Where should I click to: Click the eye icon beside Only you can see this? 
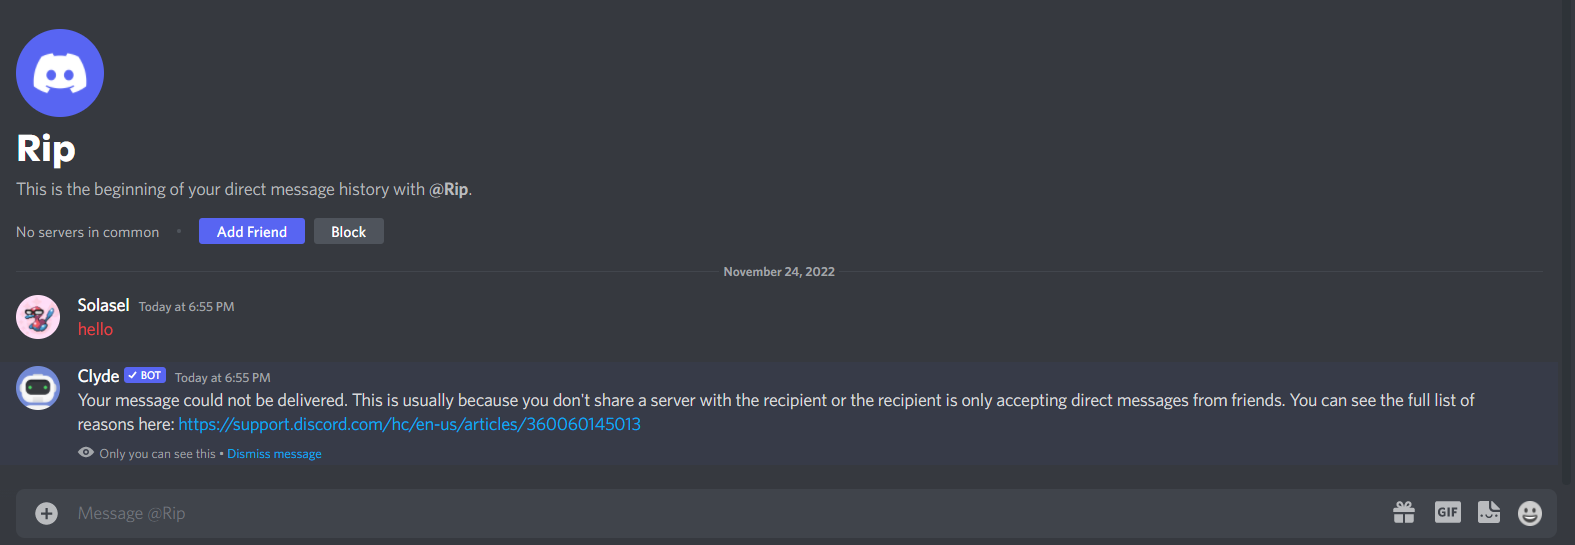pos(86,453)
